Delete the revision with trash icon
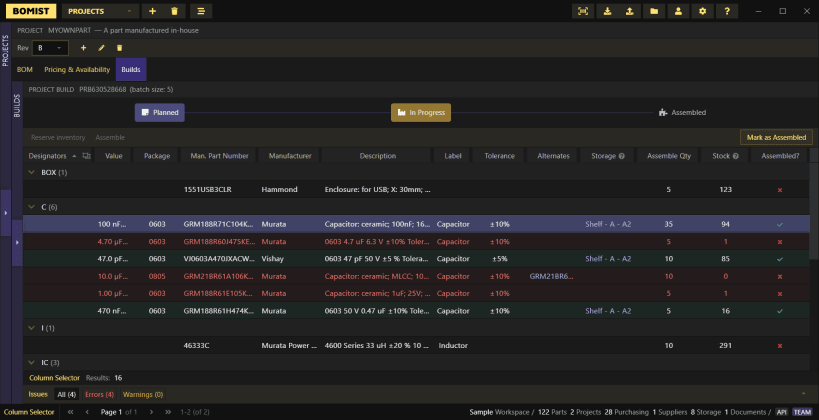The image size is (819, 420). coord(119,48)
